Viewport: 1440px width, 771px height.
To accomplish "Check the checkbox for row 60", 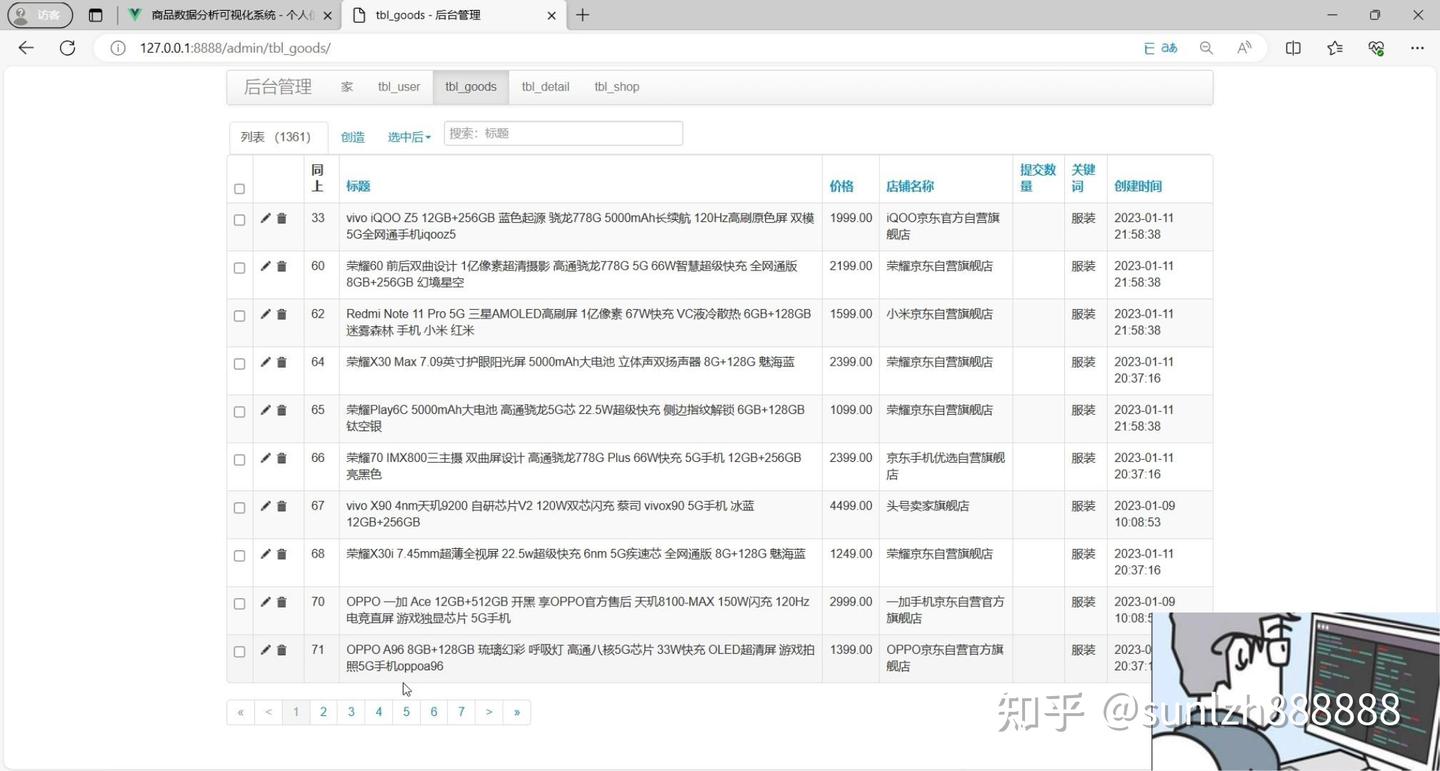I will click(239, 268).
